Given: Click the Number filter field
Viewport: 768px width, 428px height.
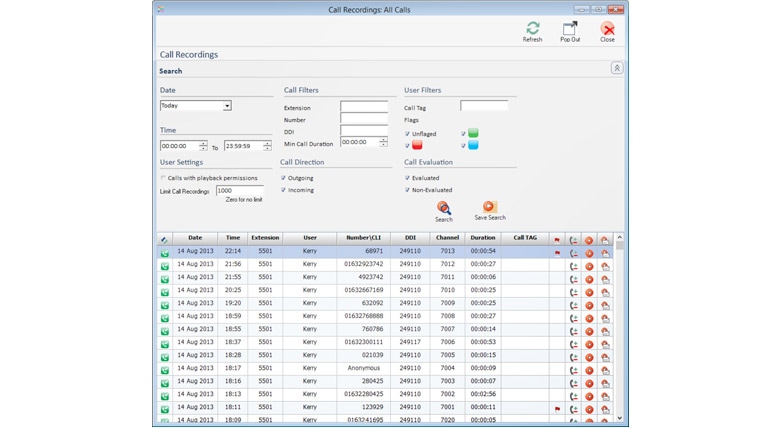Looking at the screenshot, I should 364,118.
